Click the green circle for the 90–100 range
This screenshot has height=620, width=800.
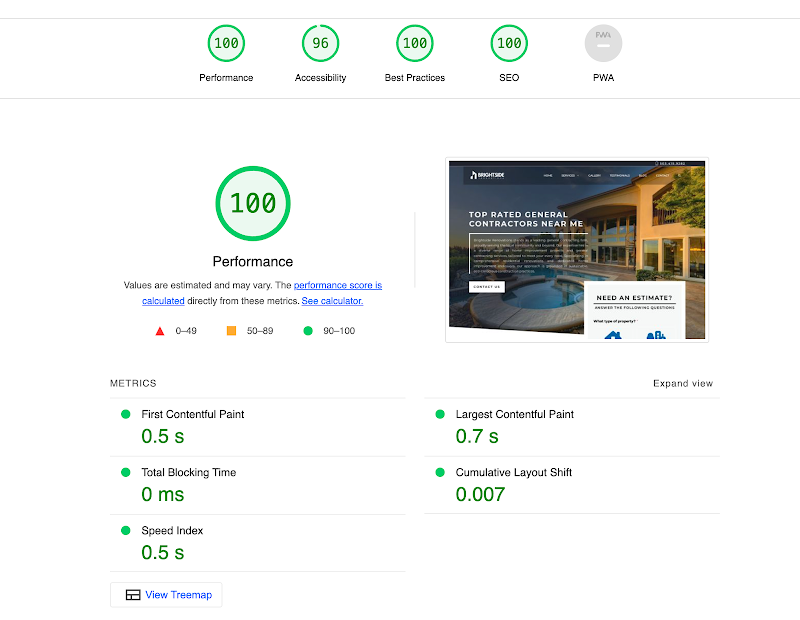pyautogui.click(x=308, y=329)
